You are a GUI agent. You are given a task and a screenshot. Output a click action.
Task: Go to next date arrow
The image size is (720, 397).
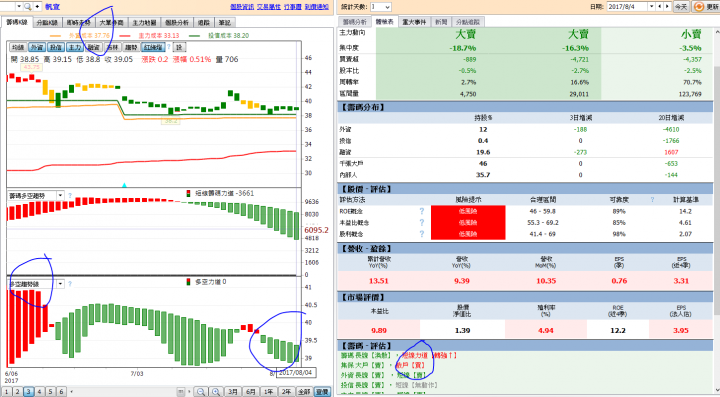click(668, 6)
